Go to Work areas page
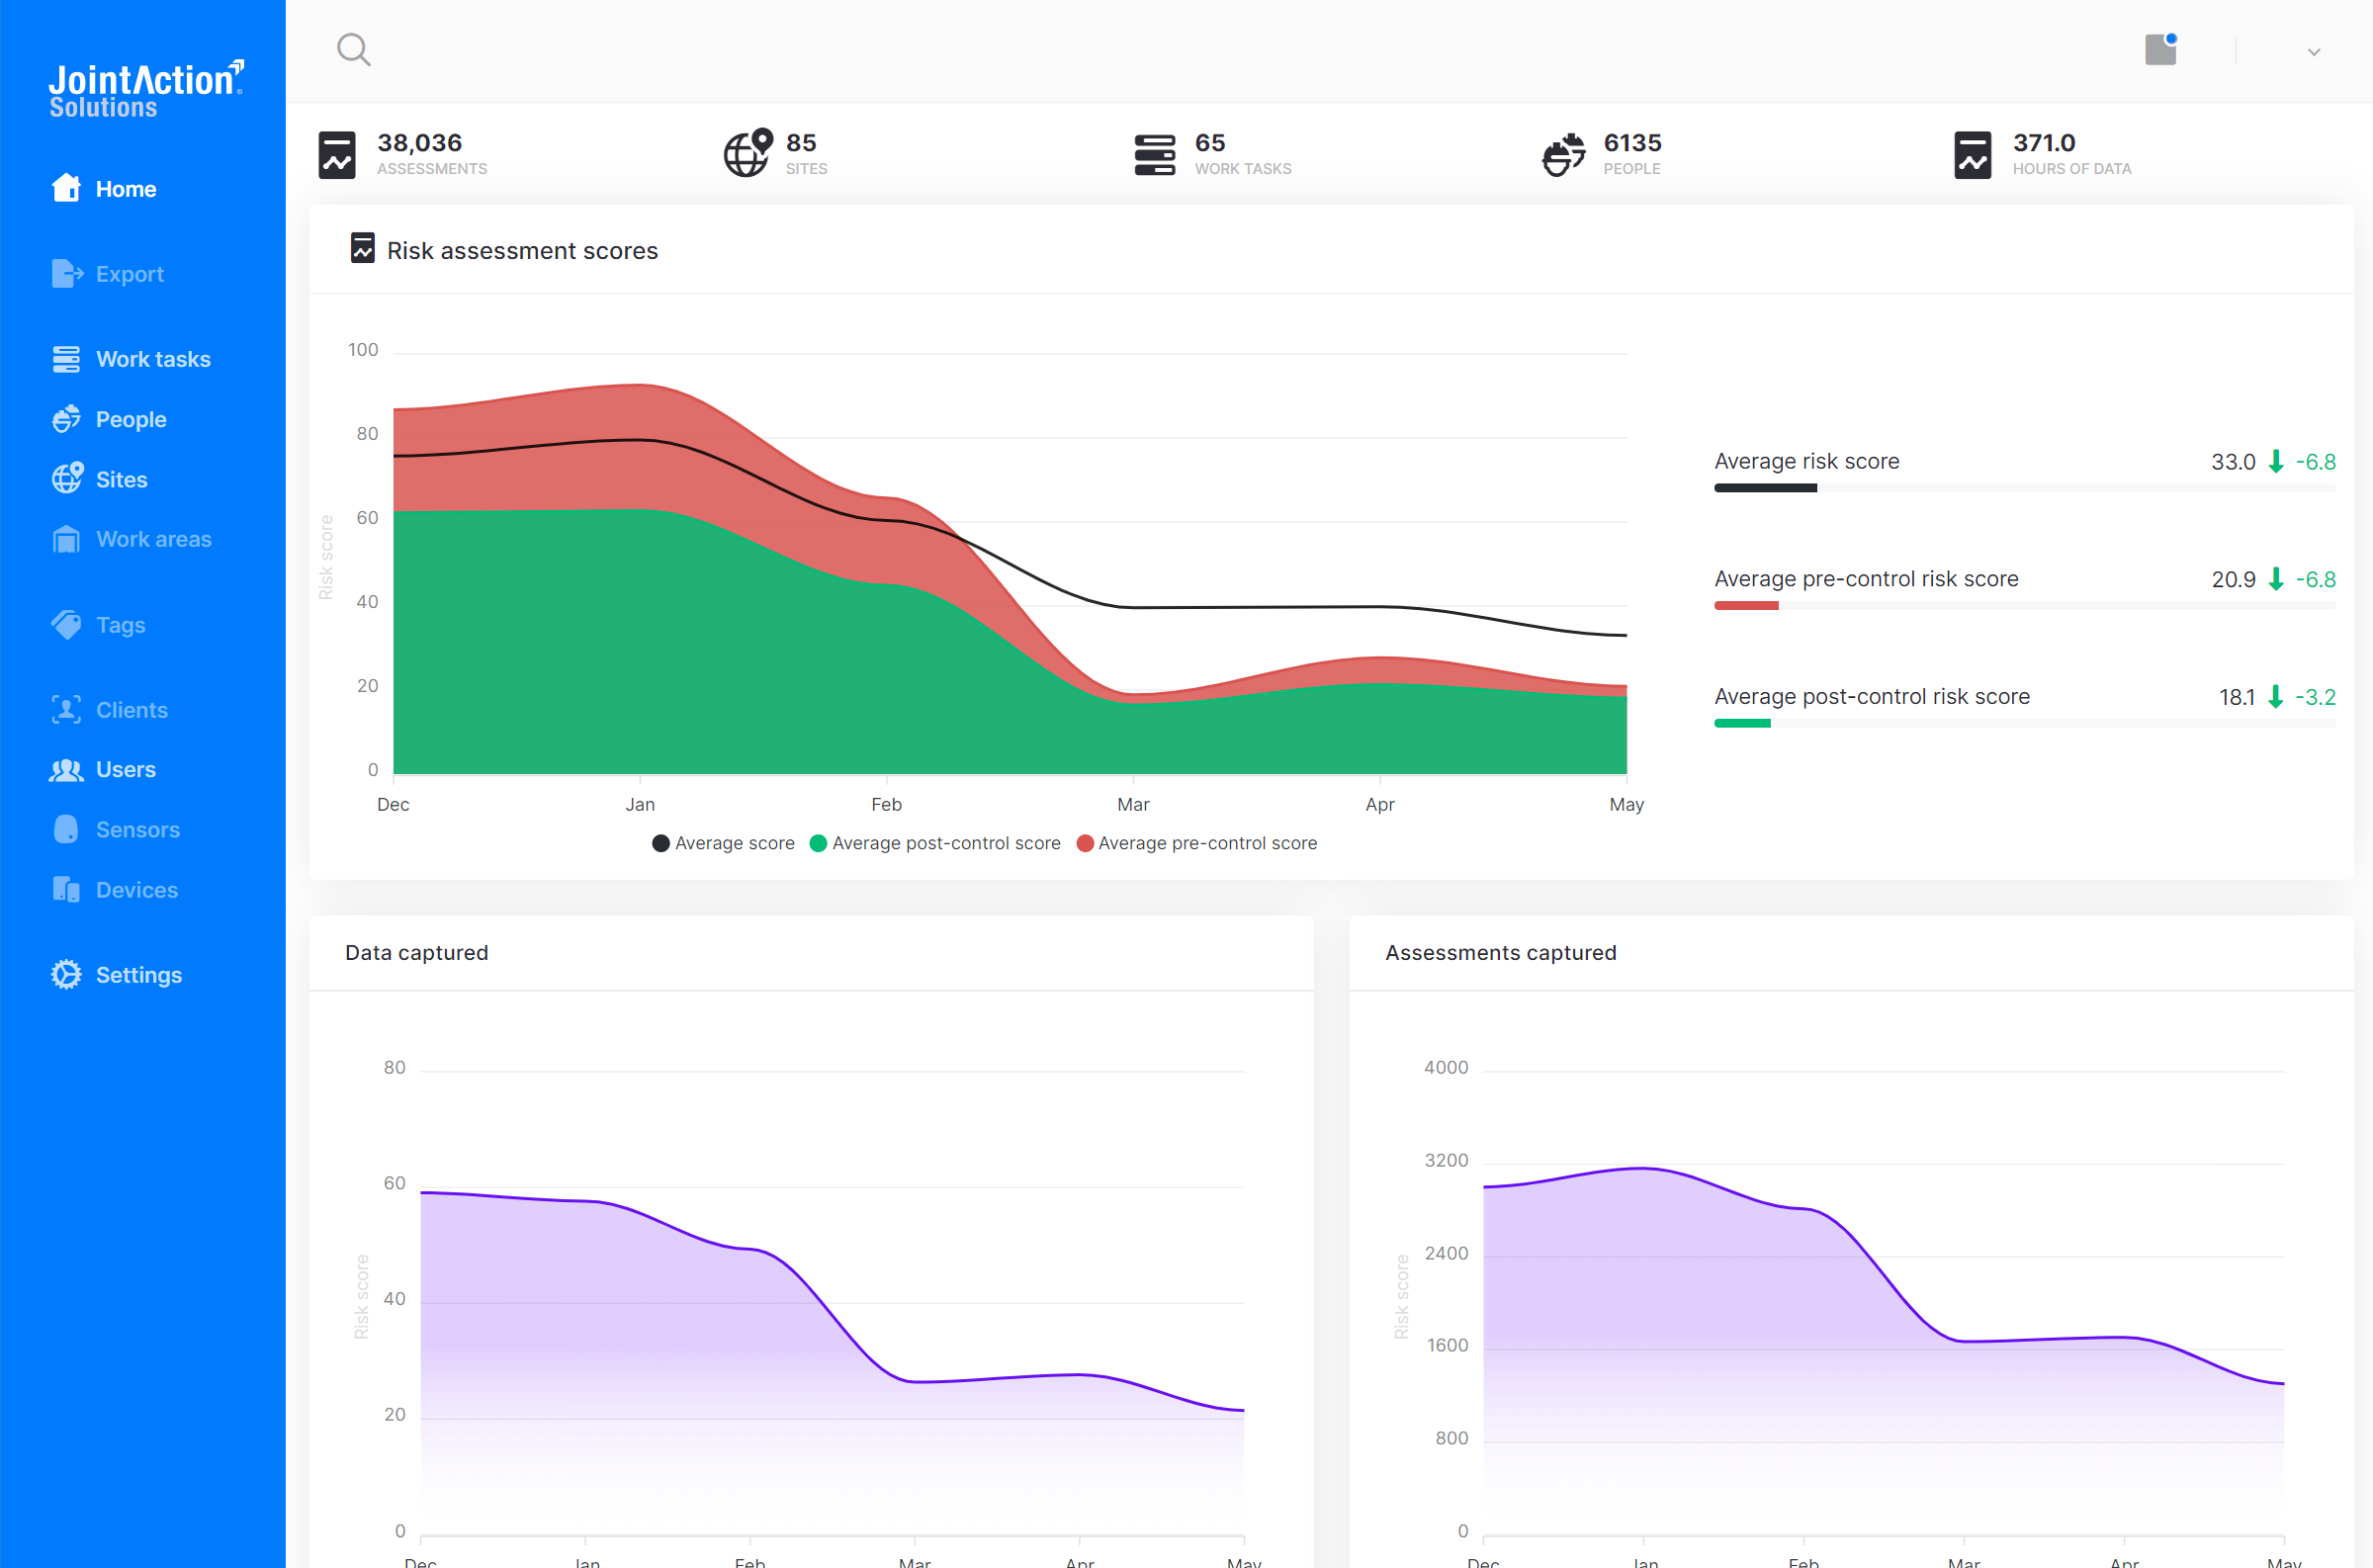Image resolution: width=2373 pixels, height=1568 pixels. tap(132, 540)
